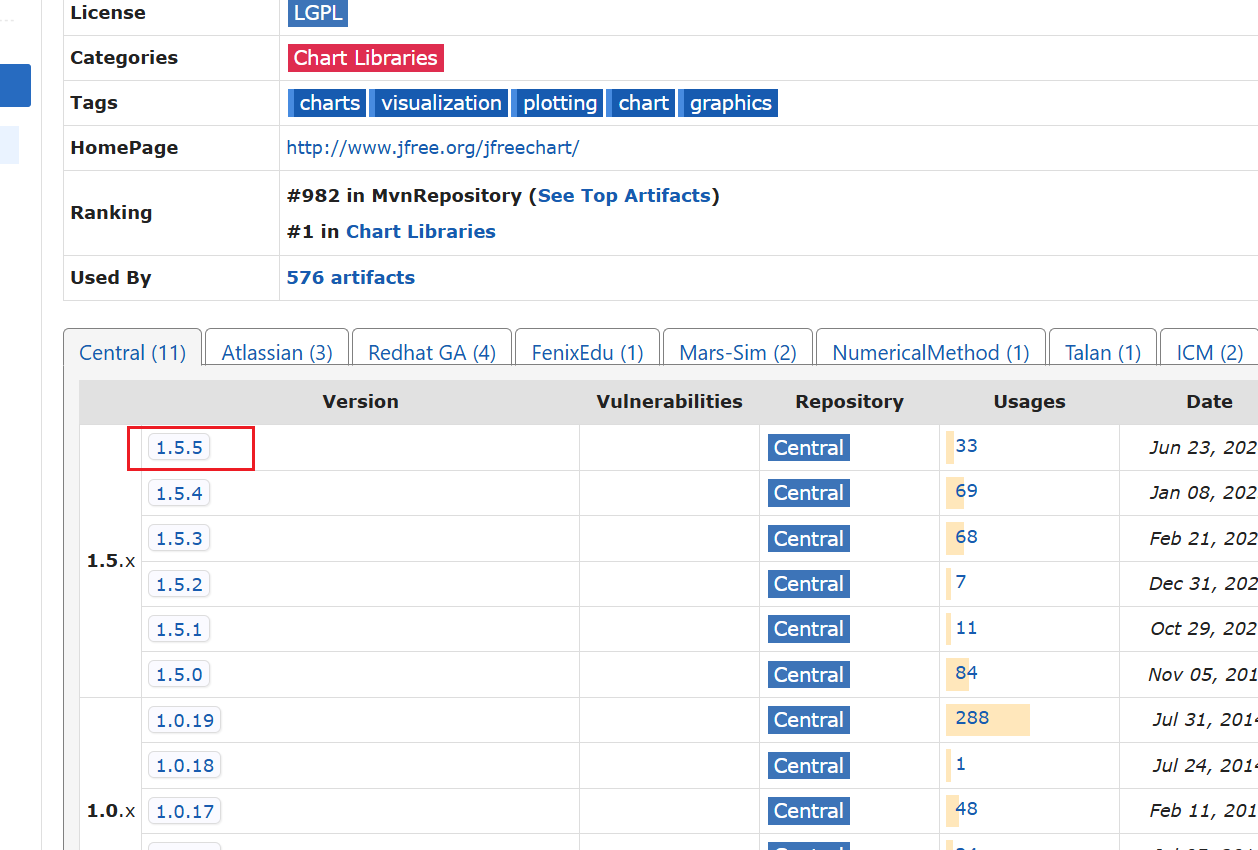Click Central repository for version 1.5.0

click(x=809, y=675)
